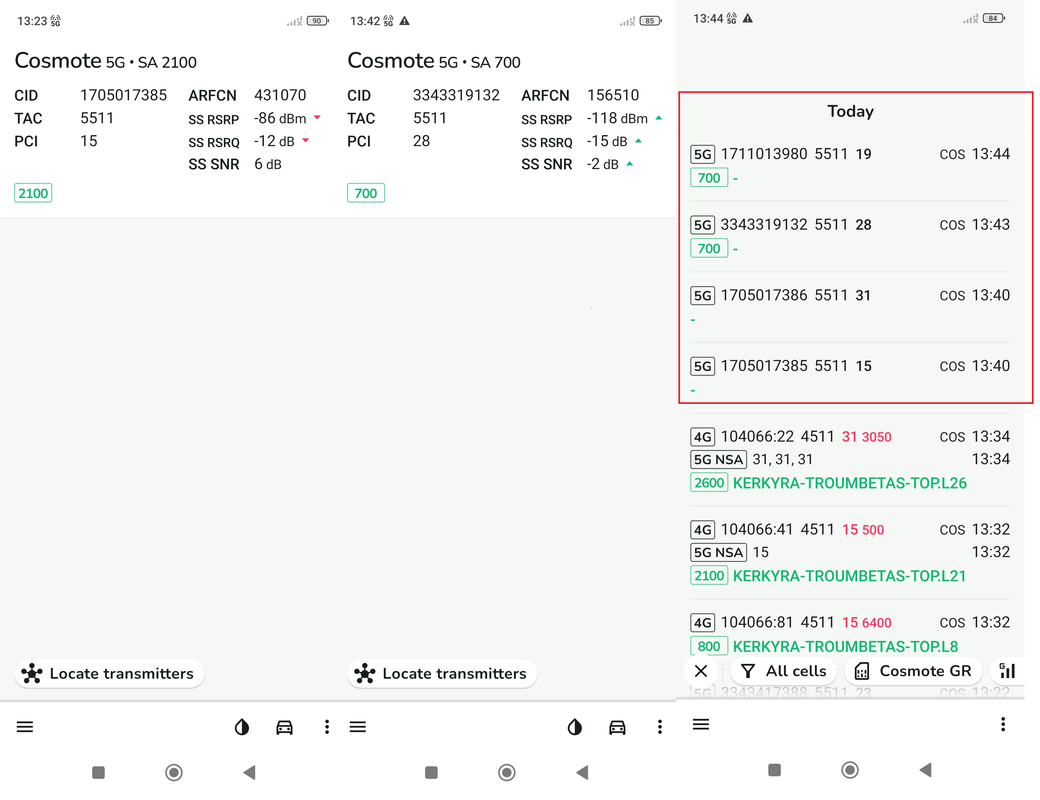Tap the green 2100 band badge on SA 2100 card
This screenshot has width=1040, height=800.
[x=33, y=193]
